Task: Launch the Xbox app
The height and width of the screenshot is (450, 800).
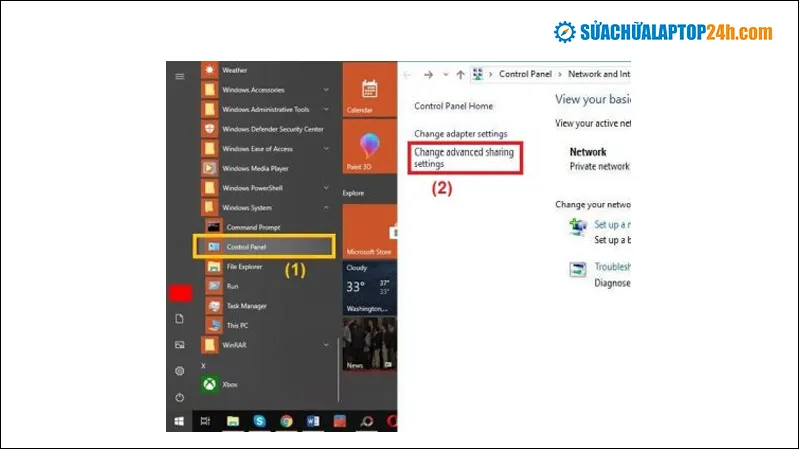Action: (230, 384)
